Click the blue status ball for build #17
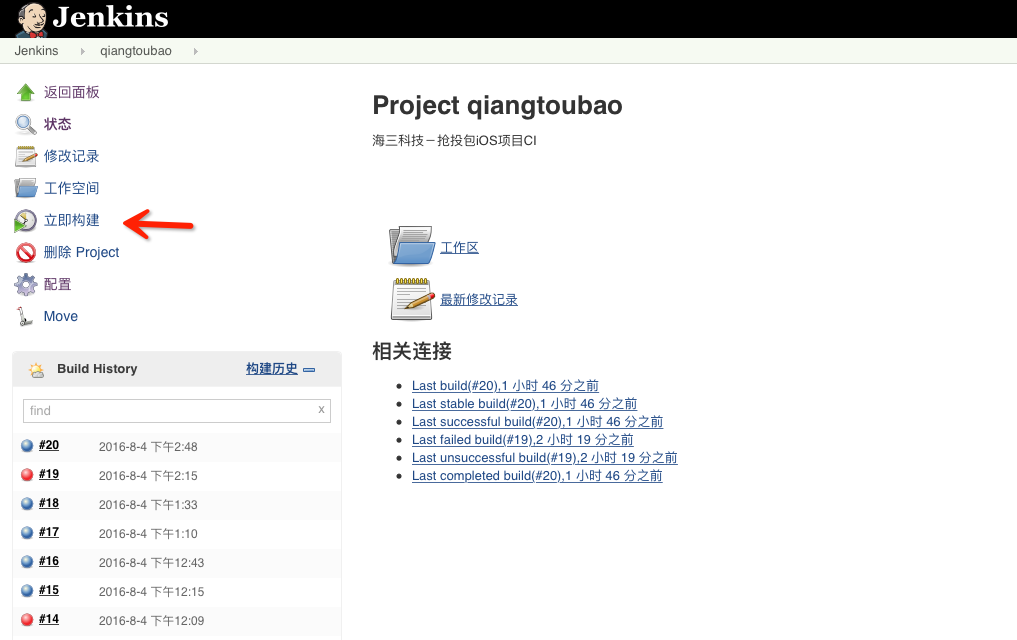The width and height of the screenshot is (1017, 640). pos(27,532)
